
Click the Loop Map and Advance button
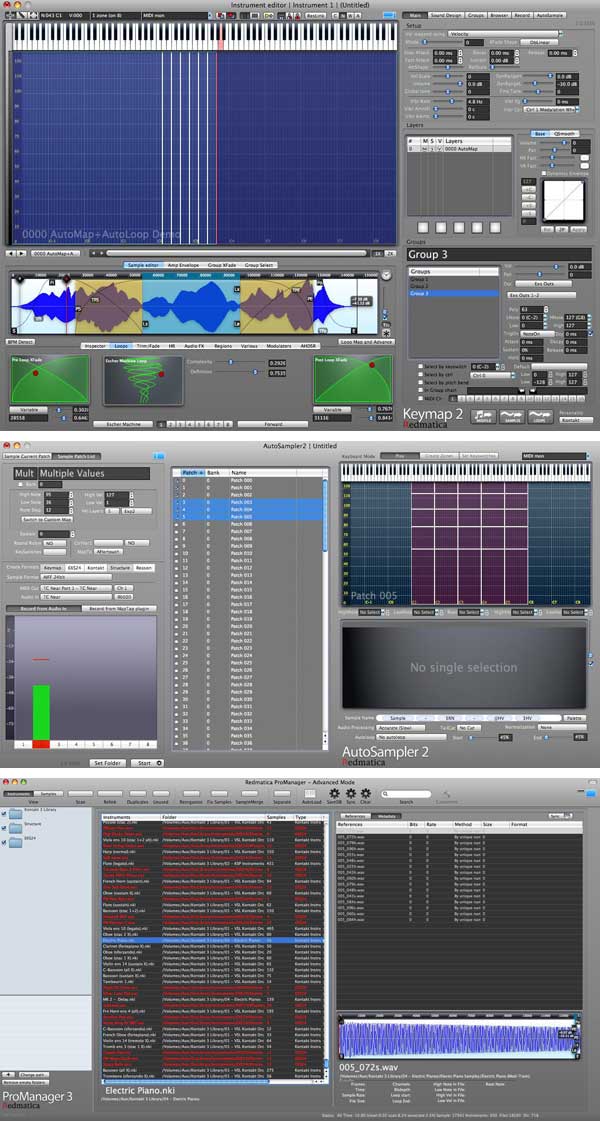[x=366, y=342]
